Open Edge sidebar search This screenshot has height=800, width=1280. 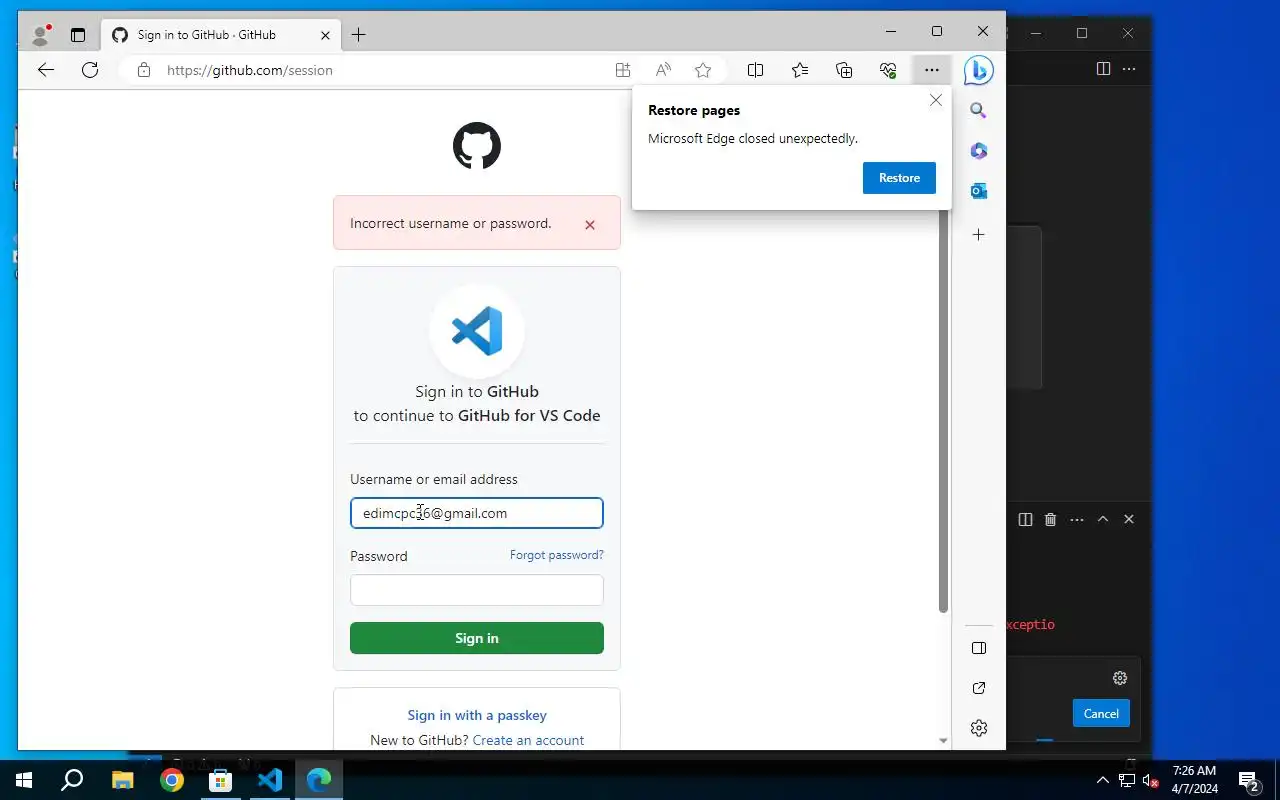pos(979,111)
